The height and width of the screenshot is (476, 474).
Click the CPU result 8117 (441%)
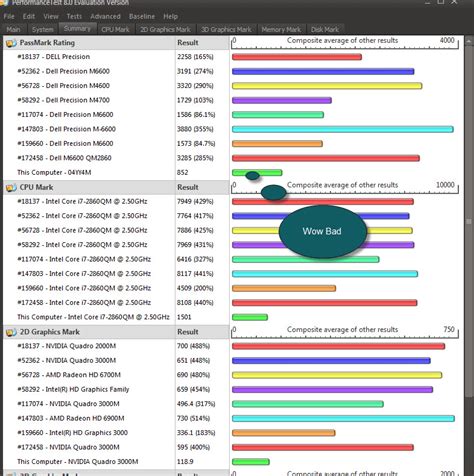(x=195, y=274)
